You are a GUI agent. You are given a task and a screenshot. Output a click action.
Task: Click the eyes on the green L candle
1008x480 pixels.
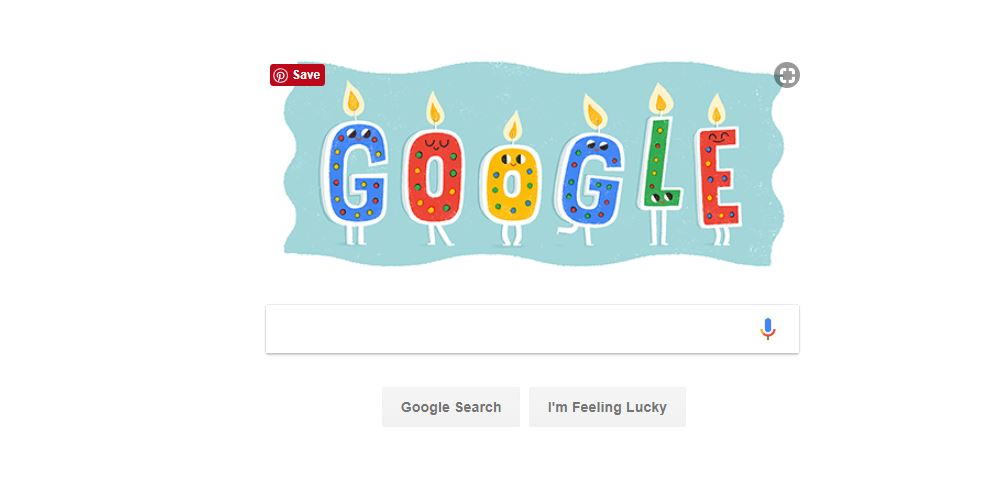[x=662, y=197]
